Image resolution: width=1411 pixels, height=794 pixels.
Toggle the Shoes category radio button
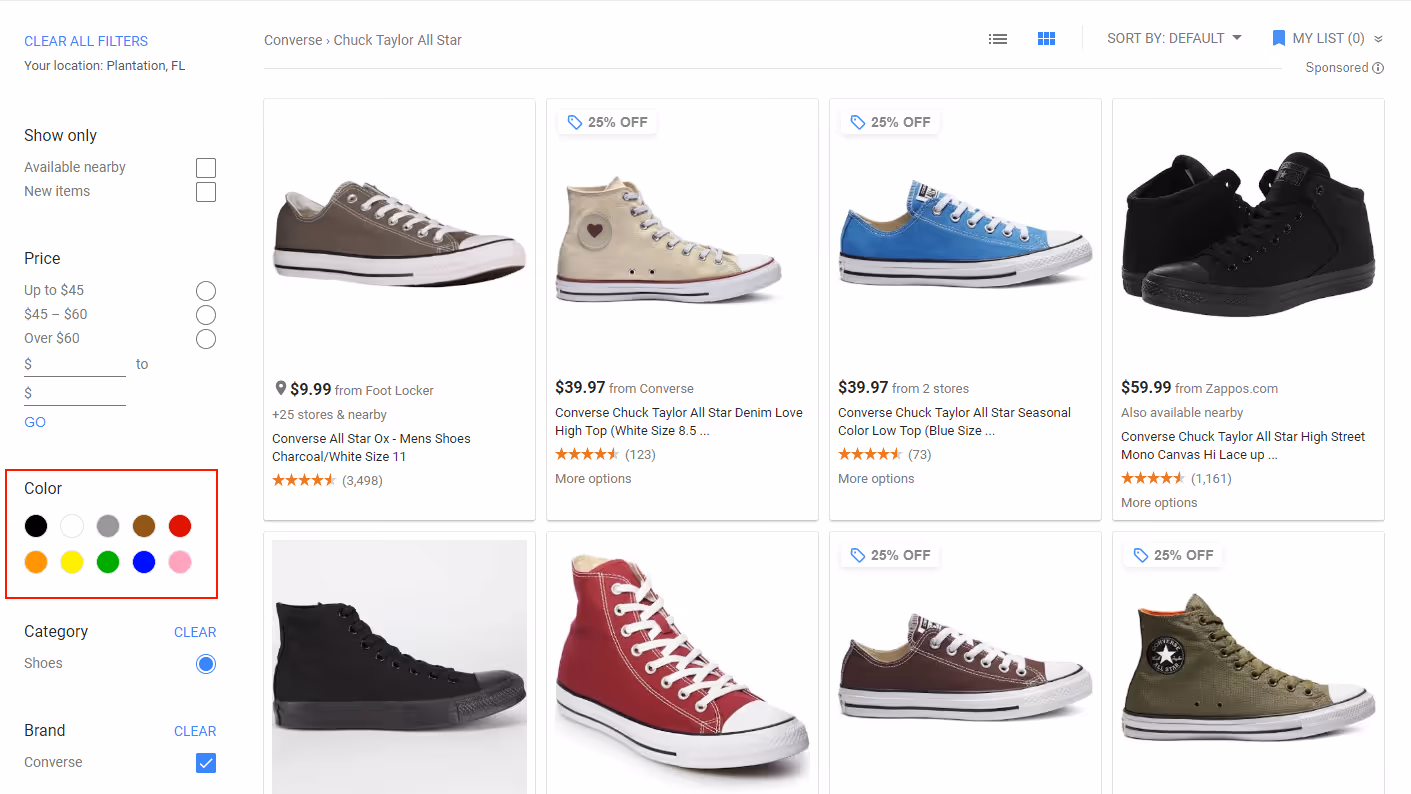(x=206, y=664)
